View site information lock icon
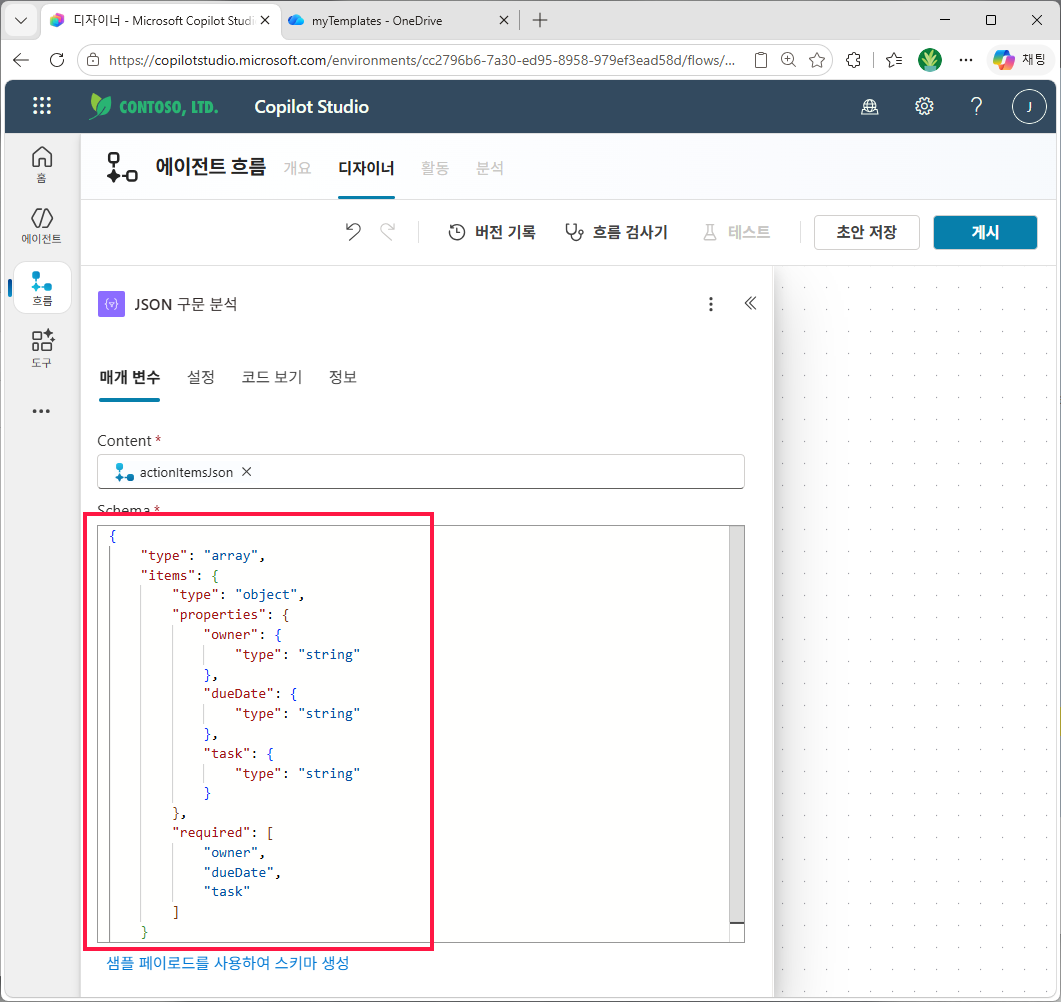Viewport: 1061px width, 1002px height. coord(93,60)
